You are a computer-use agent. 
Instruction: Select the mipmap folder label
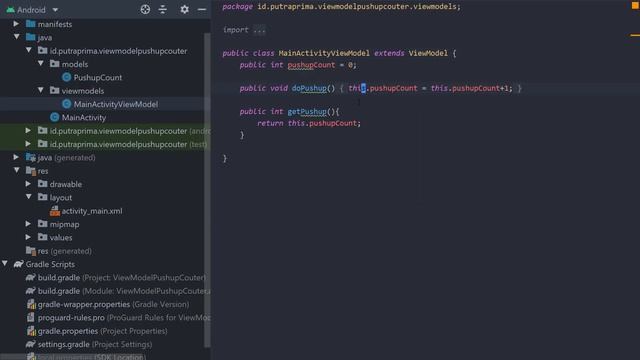point(64,224)
